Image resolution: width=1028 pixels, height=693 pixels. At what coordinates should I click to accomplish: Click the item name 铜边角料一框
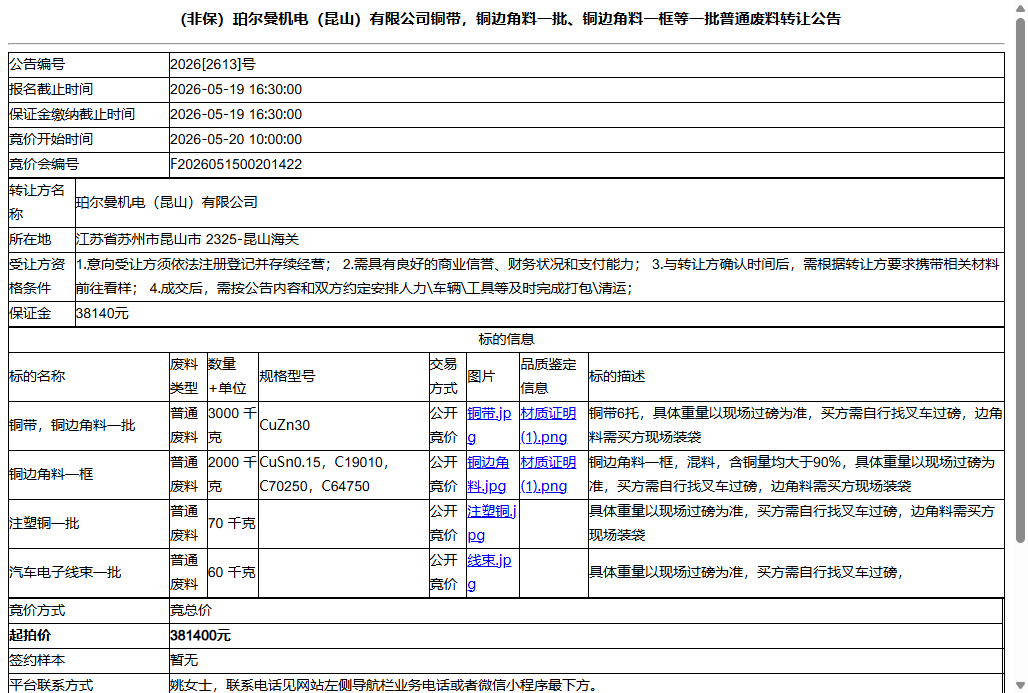51,474
